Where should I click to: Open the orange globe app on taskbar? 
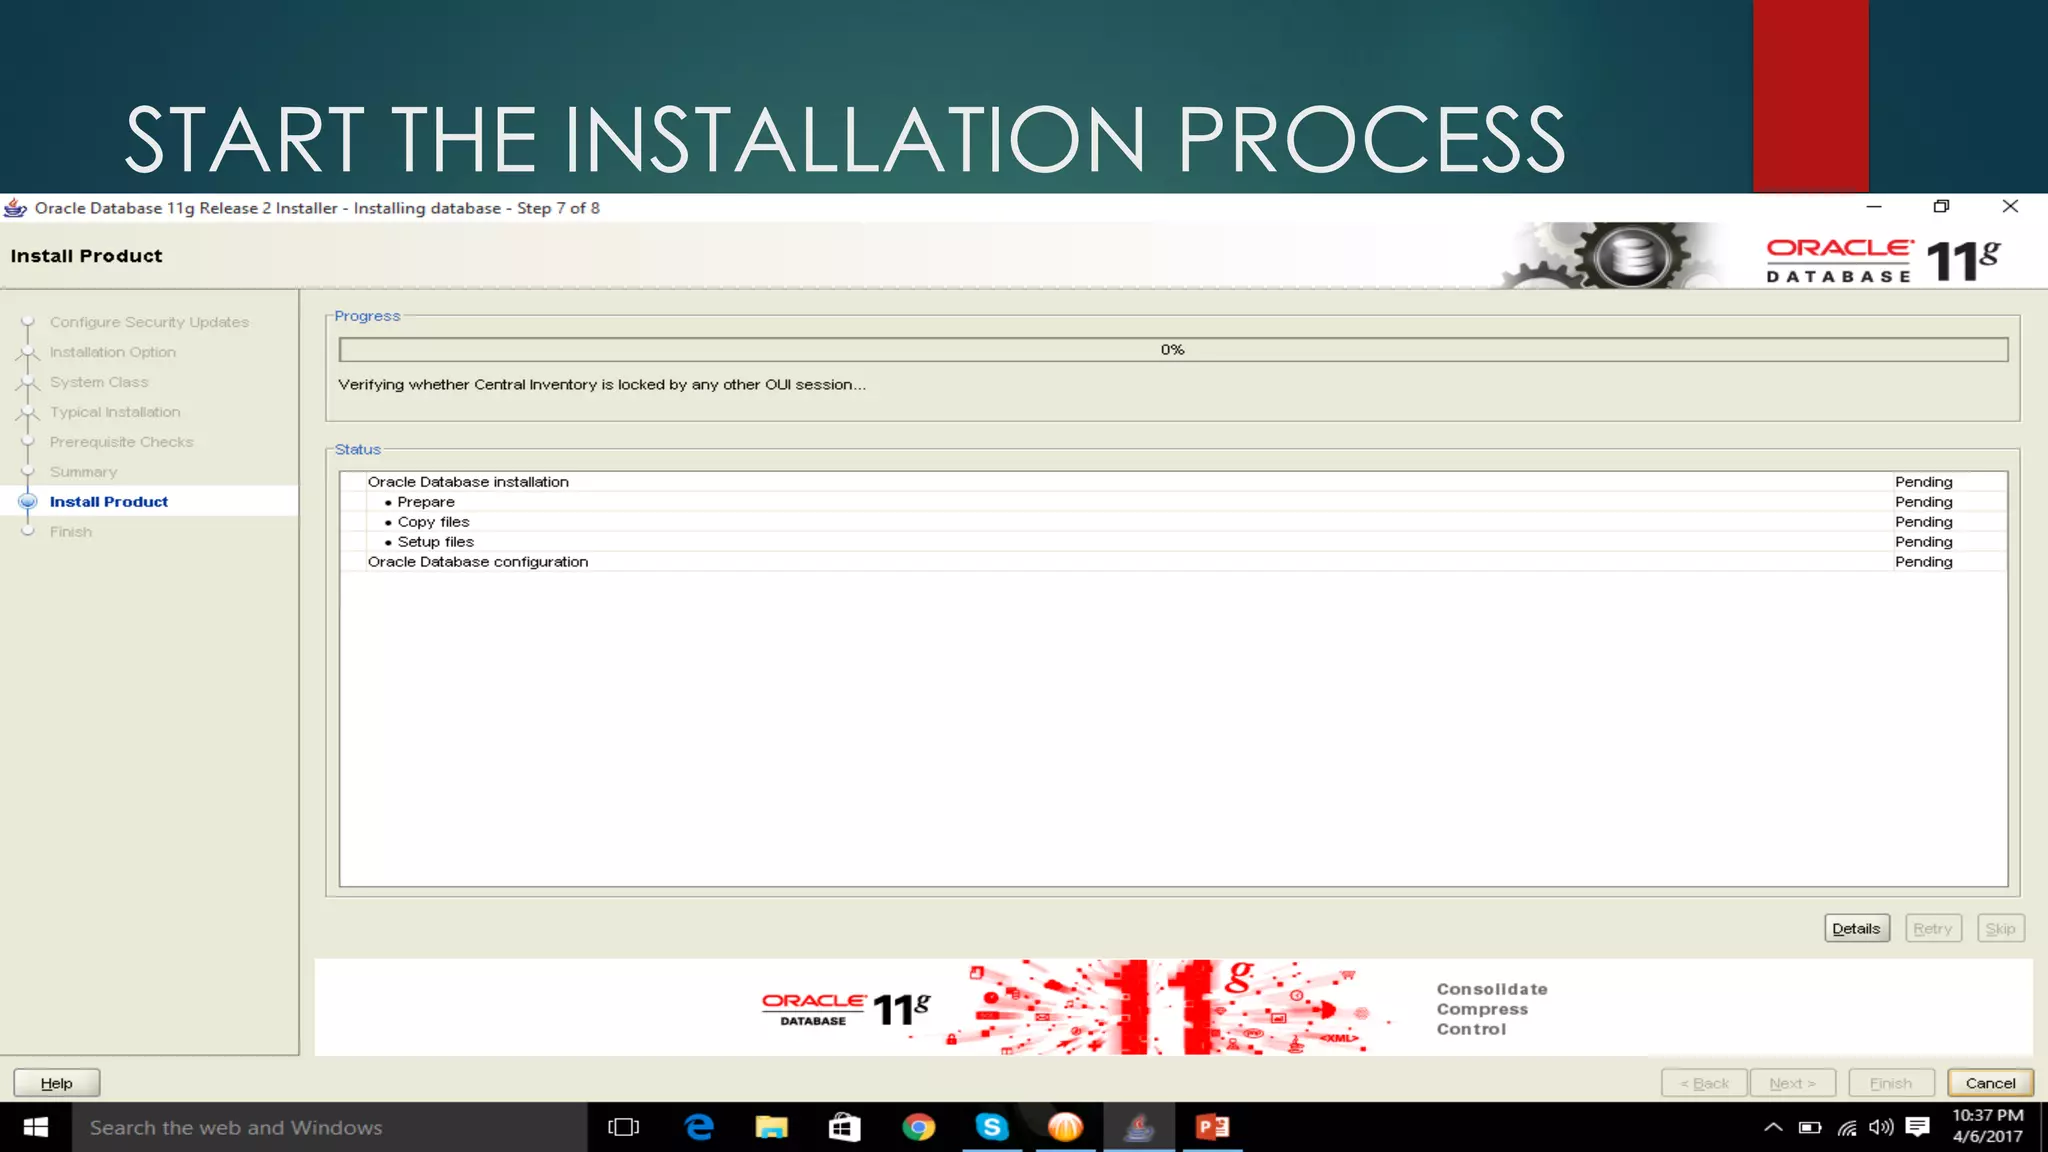pyautogui.click(x=1065, y=1128)
